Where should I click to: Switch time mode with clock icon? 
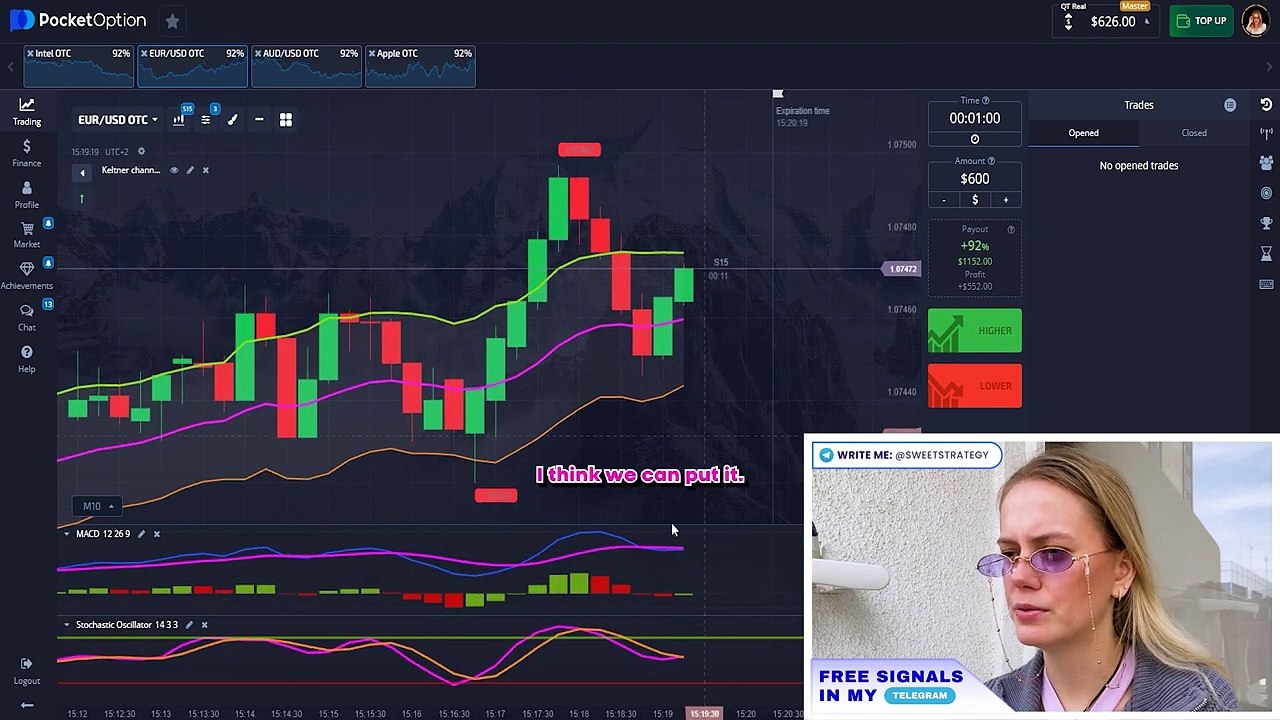(975, 139)
